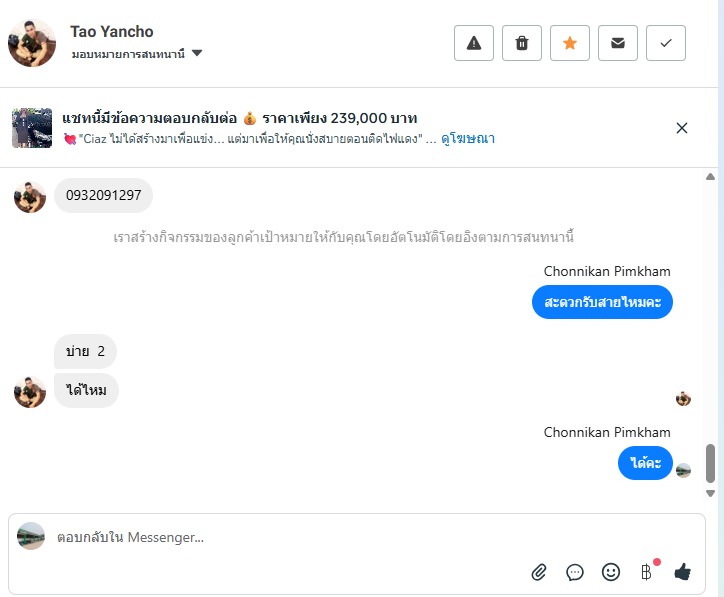724x597 pixels.
Task: Click the Reply in Messenger text field
Action: [x=280, y=537]
